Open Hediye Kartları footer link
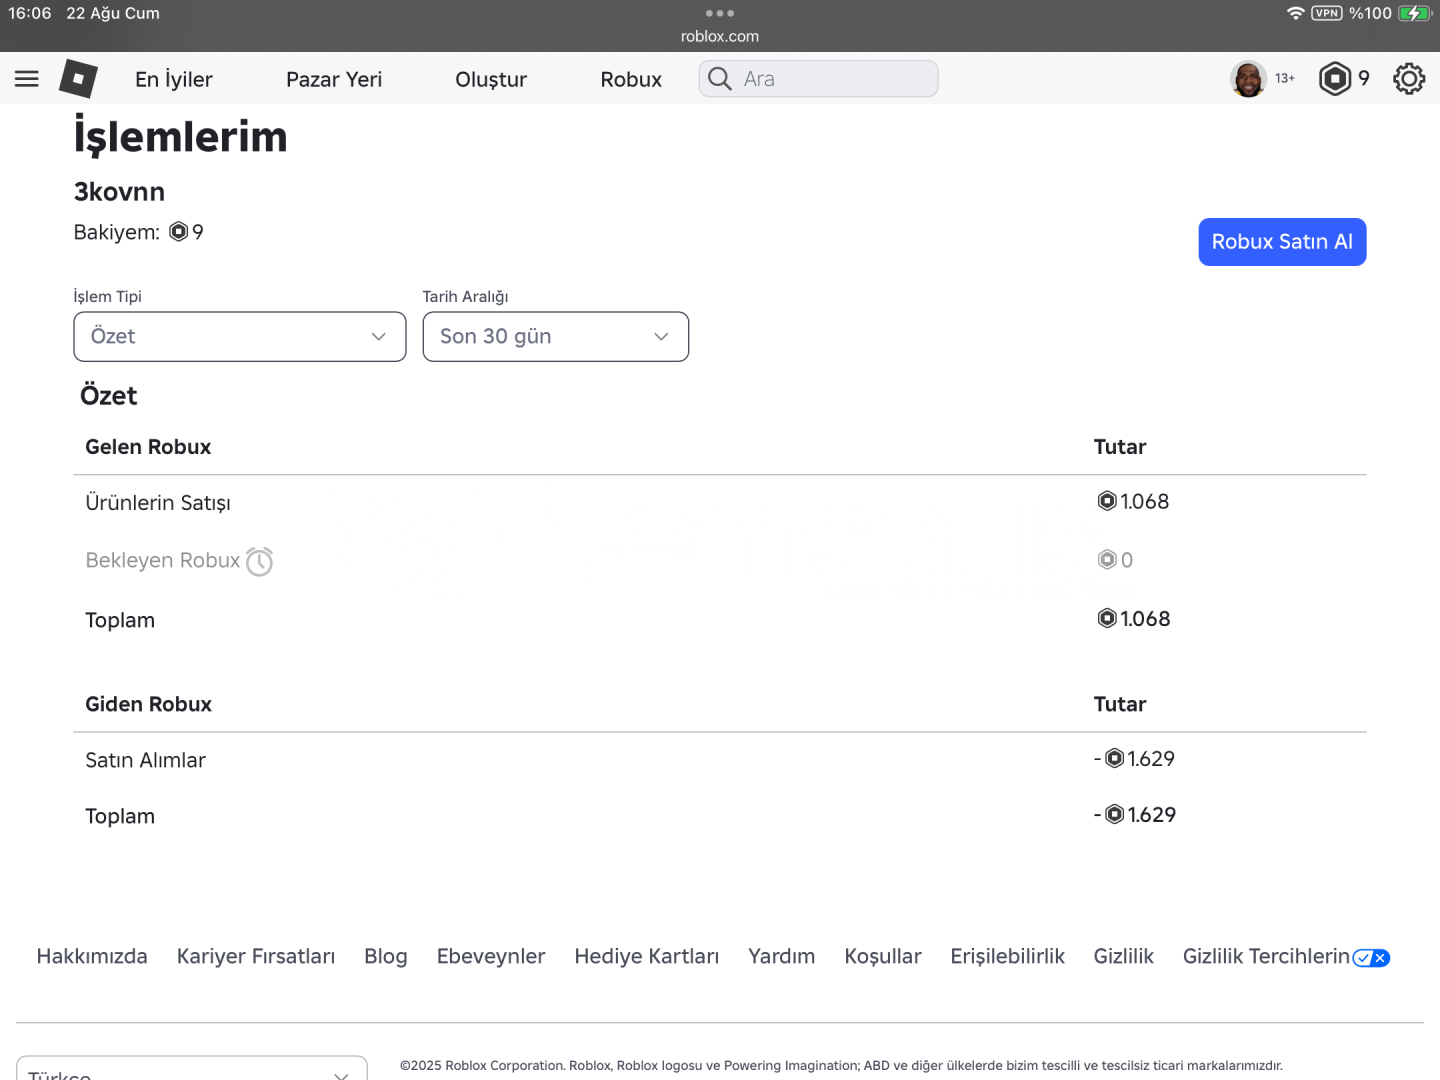The width and height of the screenshot is (1440, 1080). (x=647, y=956)
